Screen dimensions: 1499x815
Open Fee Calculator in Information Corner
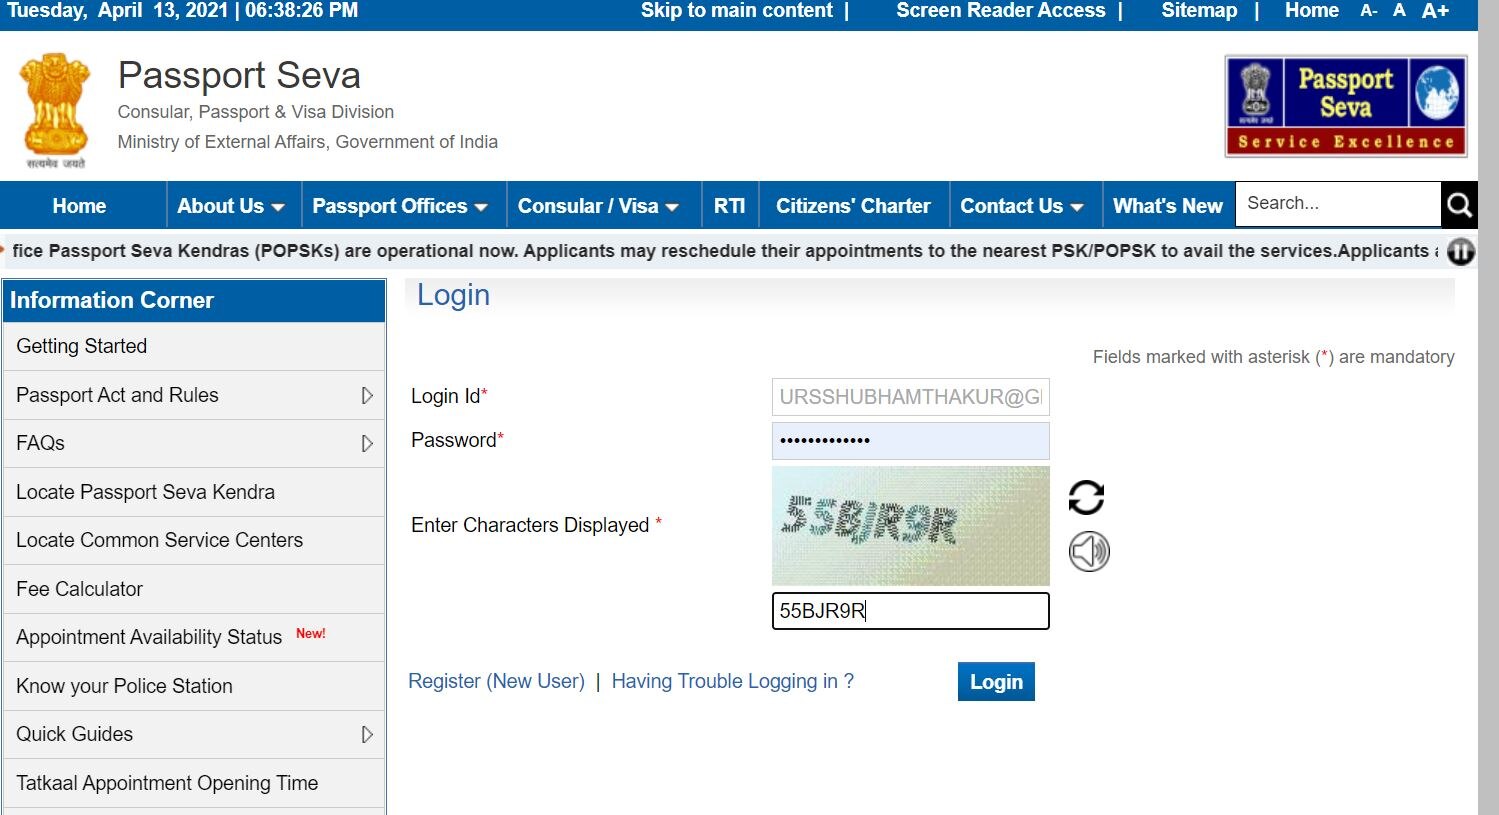click(80, 589)
